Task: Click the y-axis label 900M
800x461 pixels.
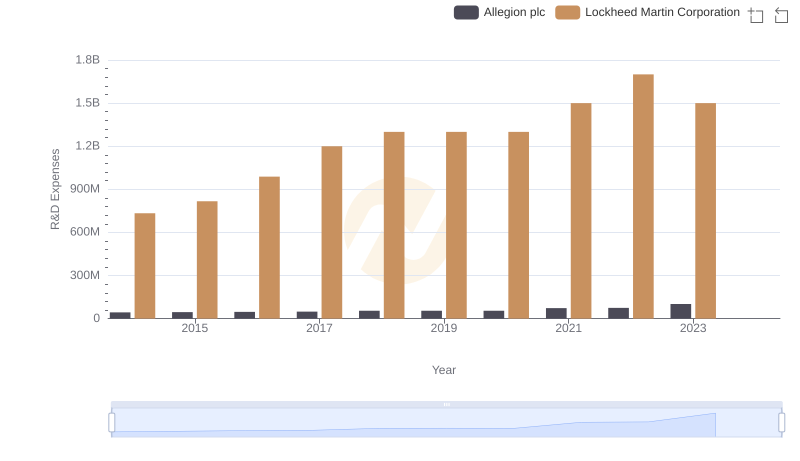Action: 85,189
